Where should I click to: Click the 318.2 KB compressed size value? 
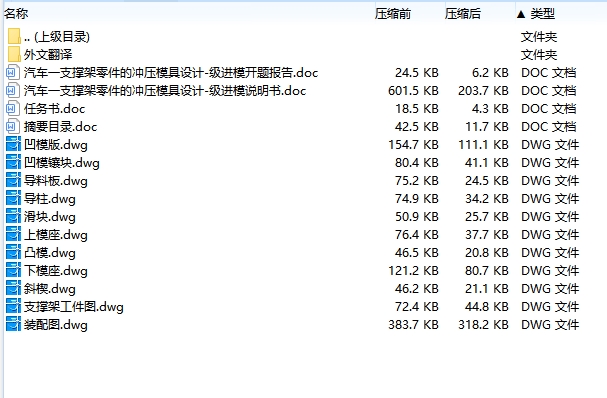[x=483, y=324]
